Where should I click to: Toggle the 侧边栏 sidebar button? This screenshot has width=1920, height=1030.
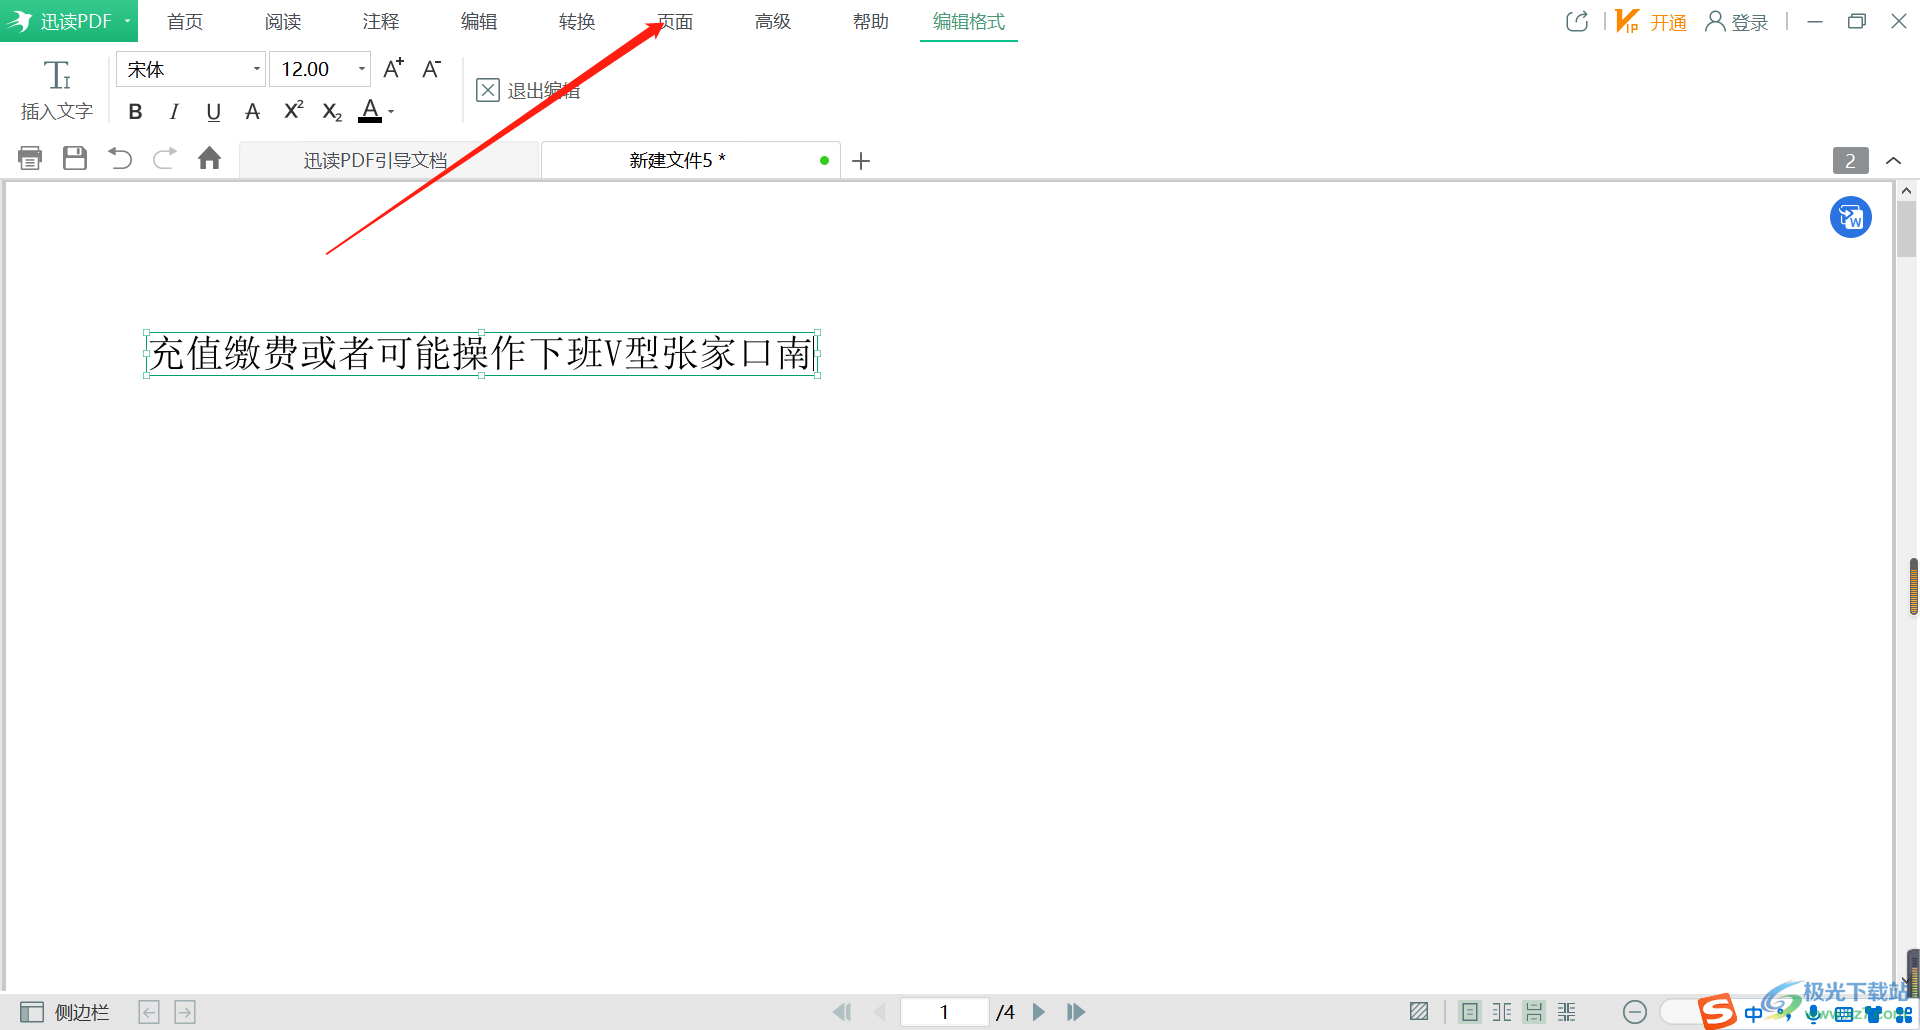[65, 1012]
